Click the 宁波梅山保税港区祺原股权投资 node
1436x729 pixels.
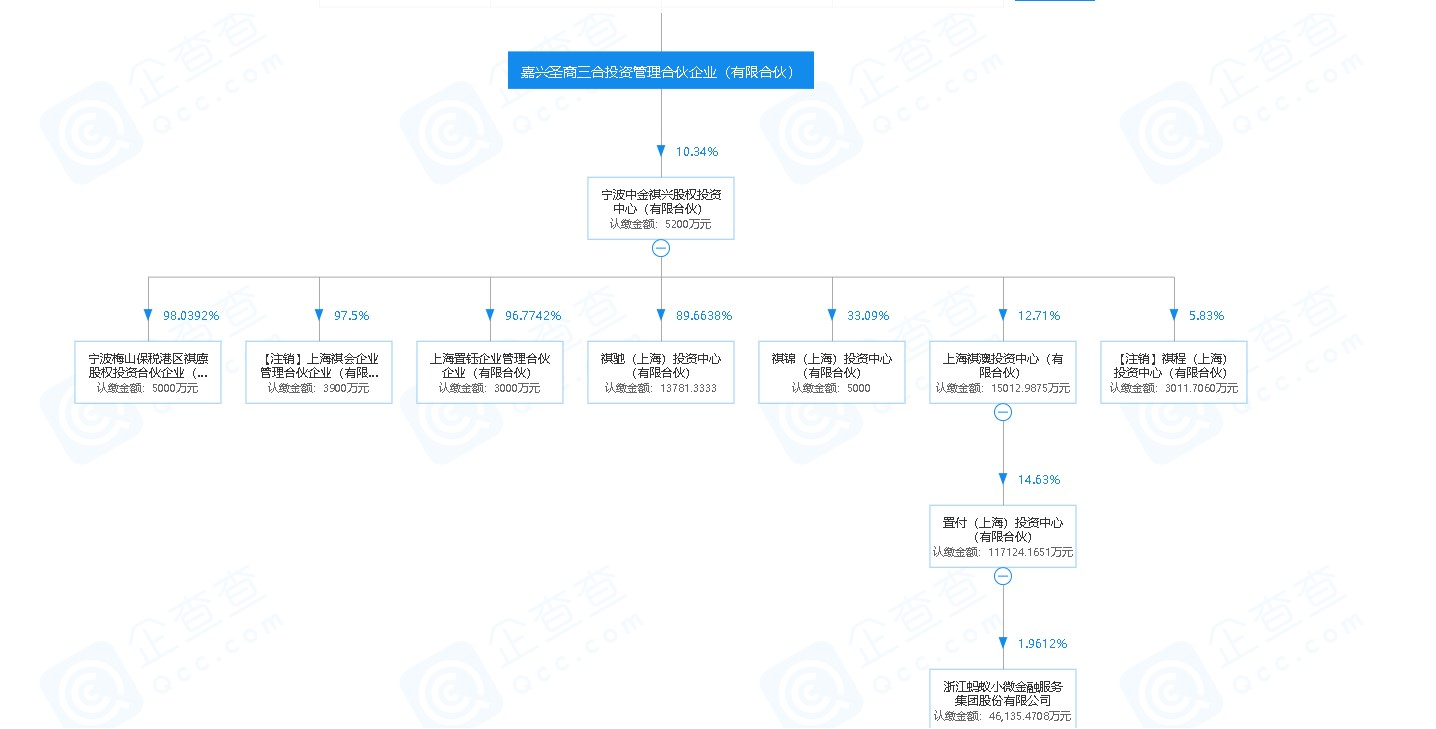point(148,372)
